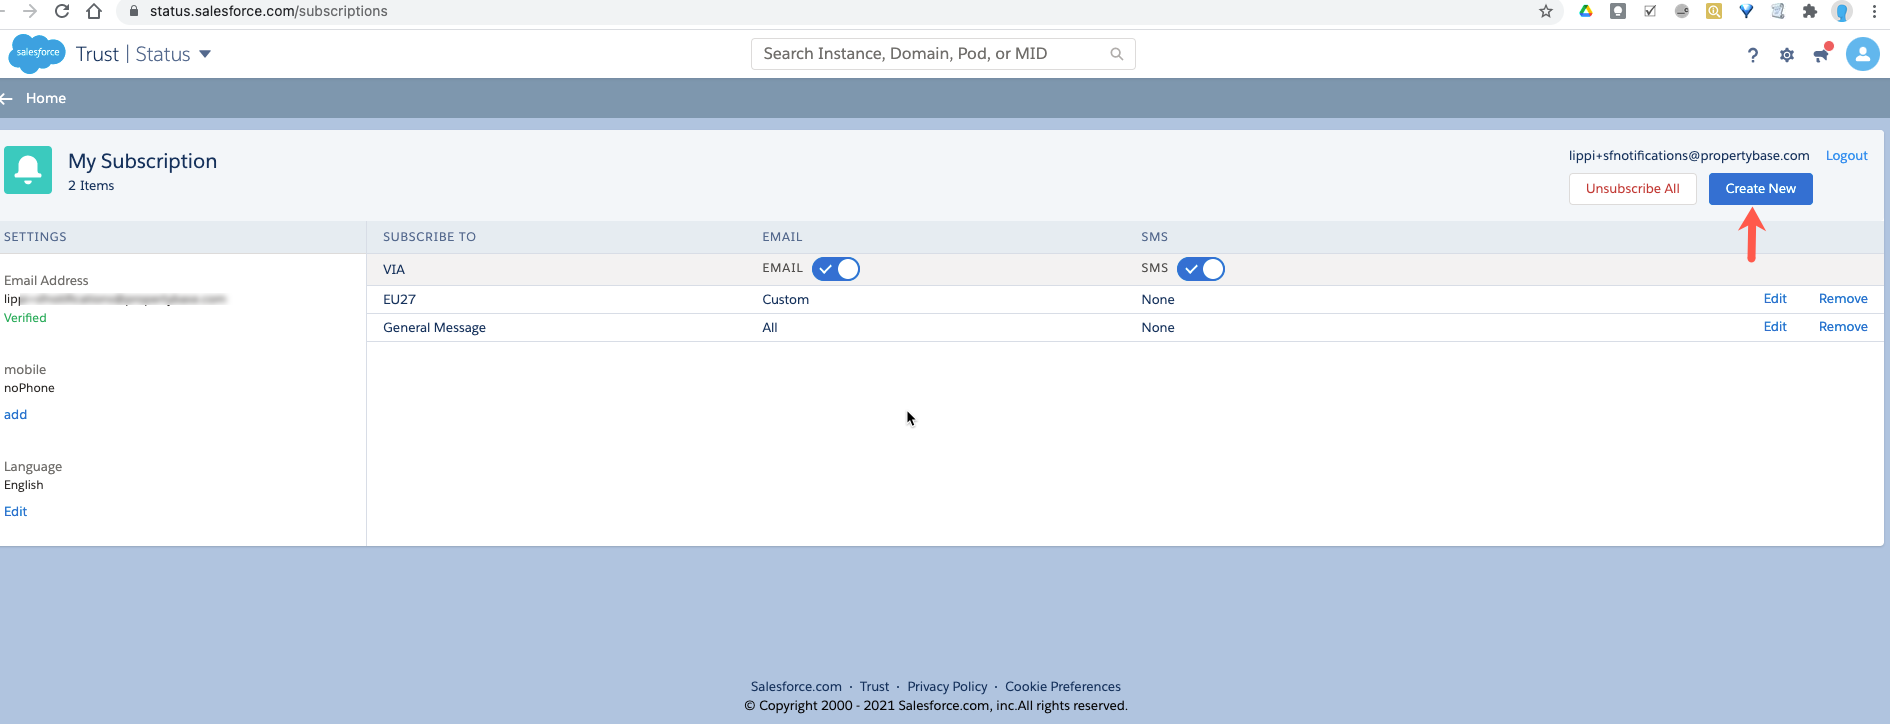Open Salesforce.com footer link
This screenshot has height=724, width=1890.
coord(796,687)
